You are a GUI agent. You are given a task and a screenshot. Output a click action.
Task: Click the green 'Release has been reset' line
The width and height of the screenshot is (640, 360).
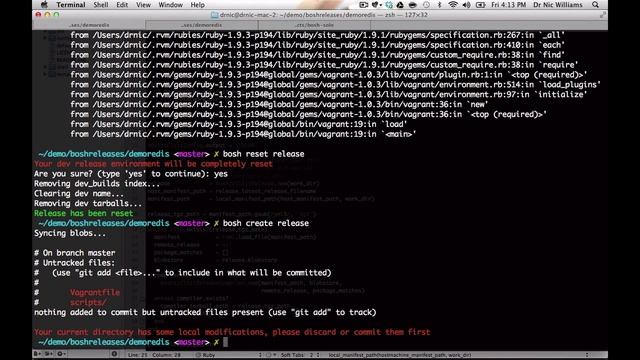84,213
